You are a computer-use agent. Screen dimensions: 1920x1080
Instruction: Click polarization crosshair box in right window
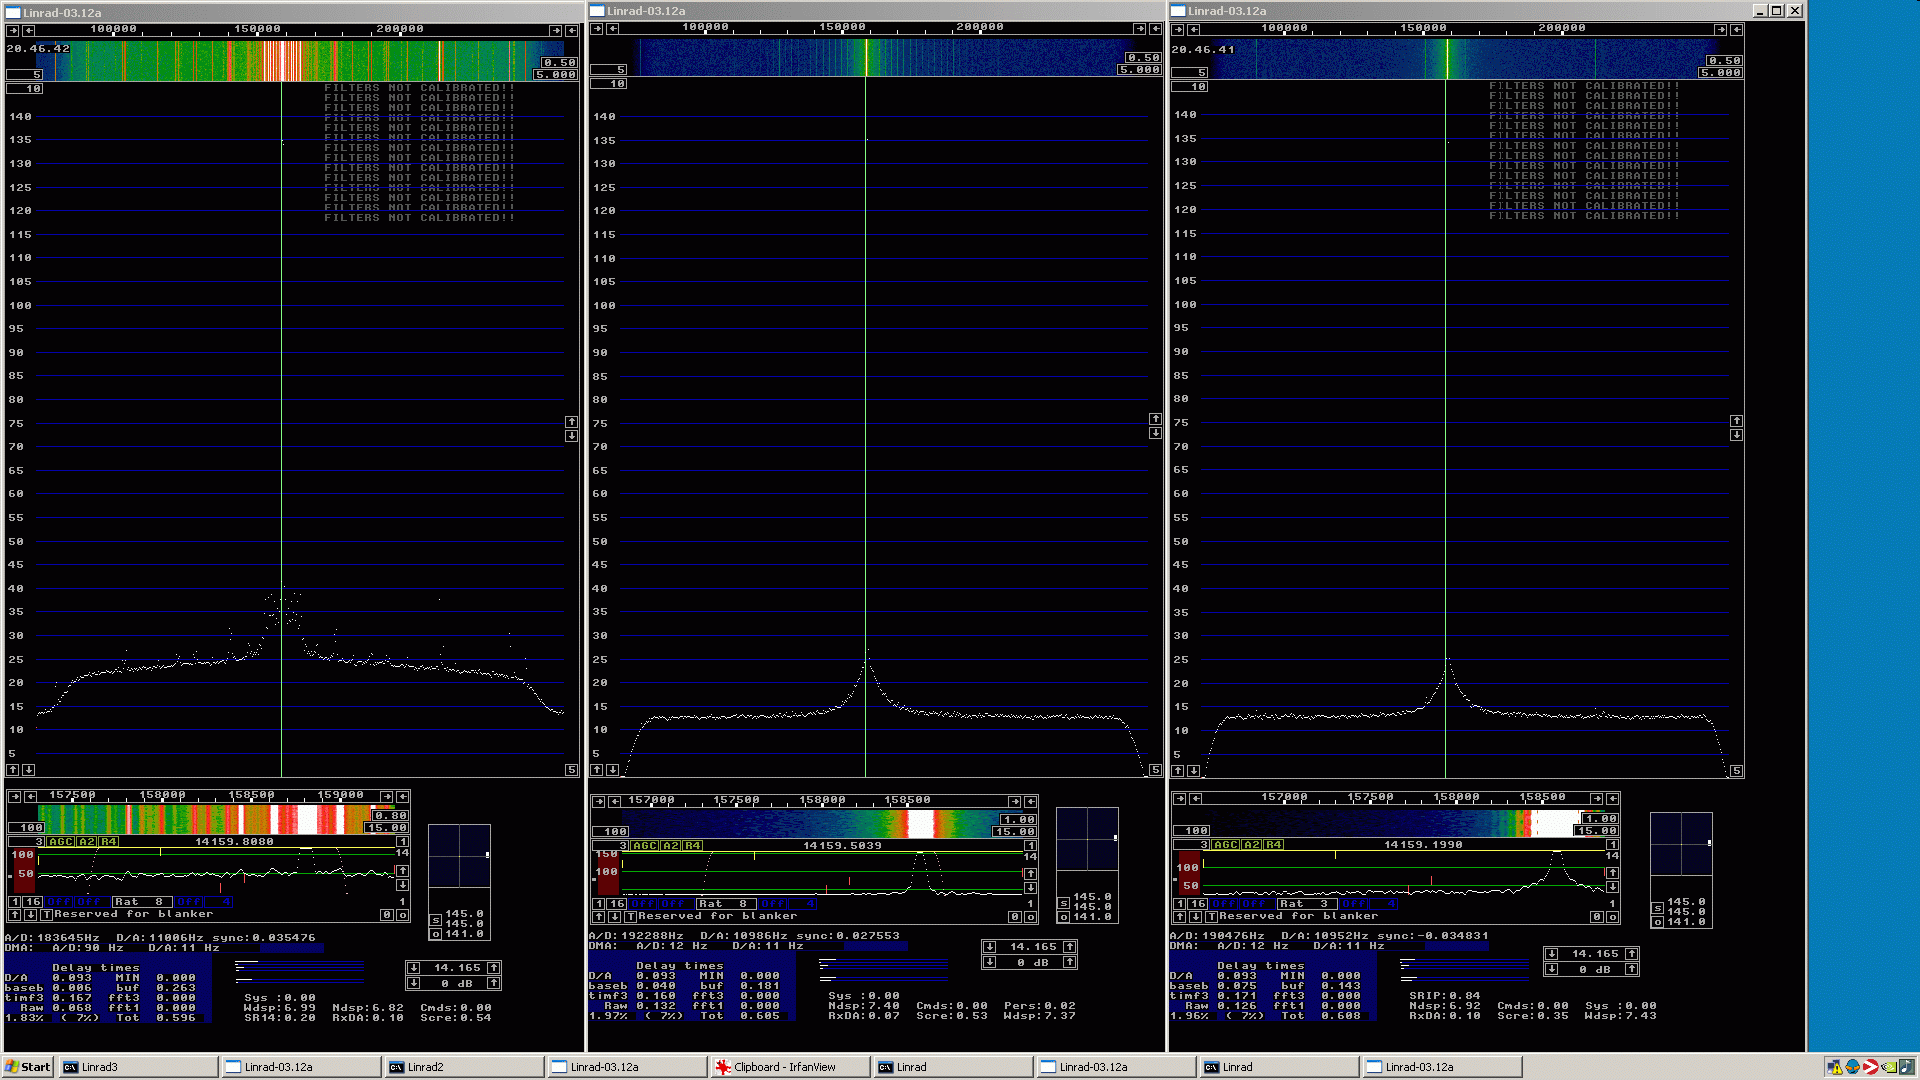point(1681,844)
